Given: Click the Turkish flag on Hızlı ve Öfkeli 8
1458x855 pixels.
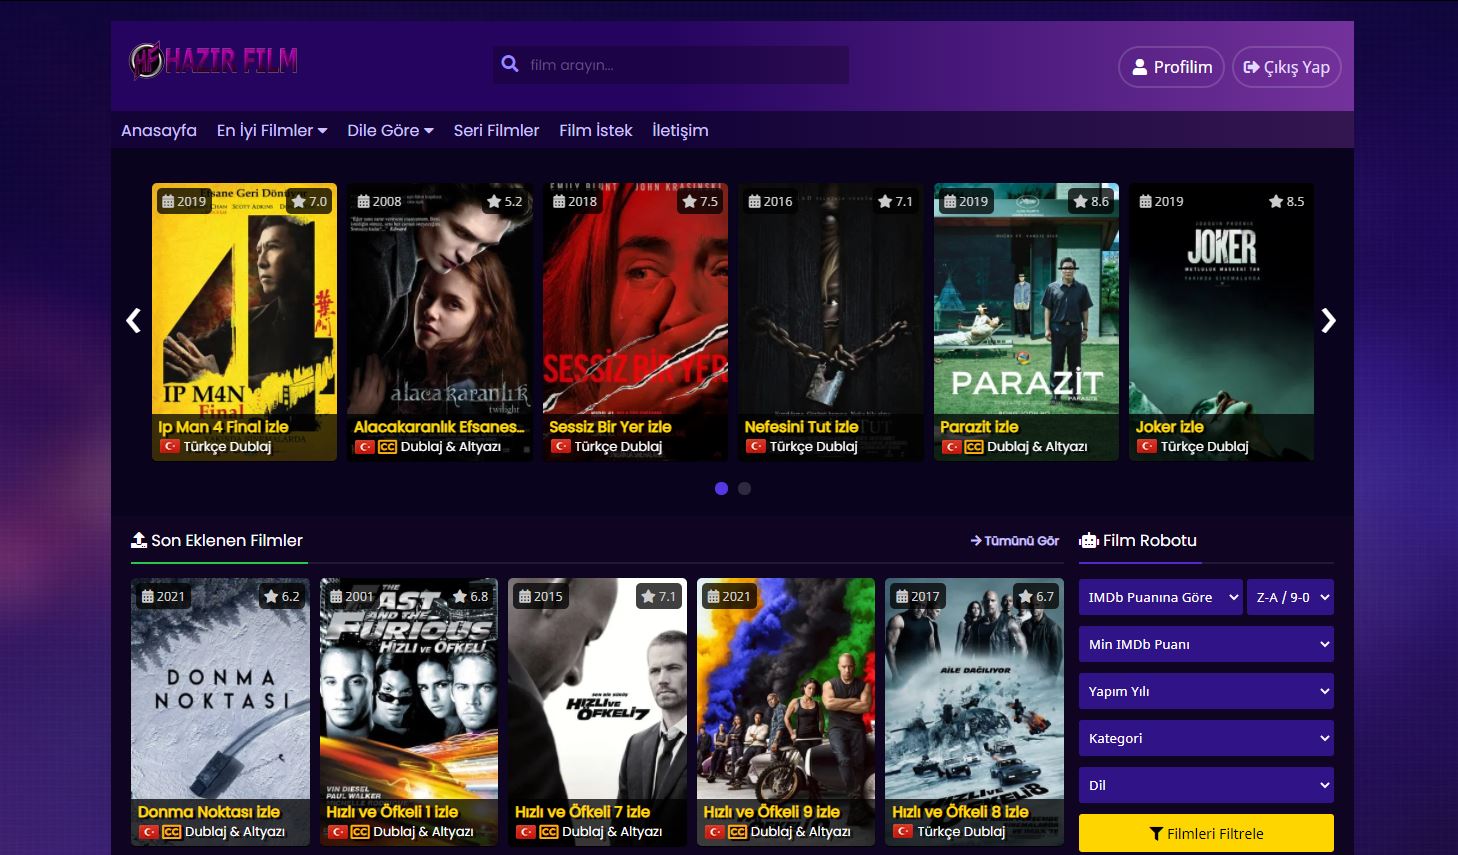Looking at the screenshot, I should click(x=902, y=831).
